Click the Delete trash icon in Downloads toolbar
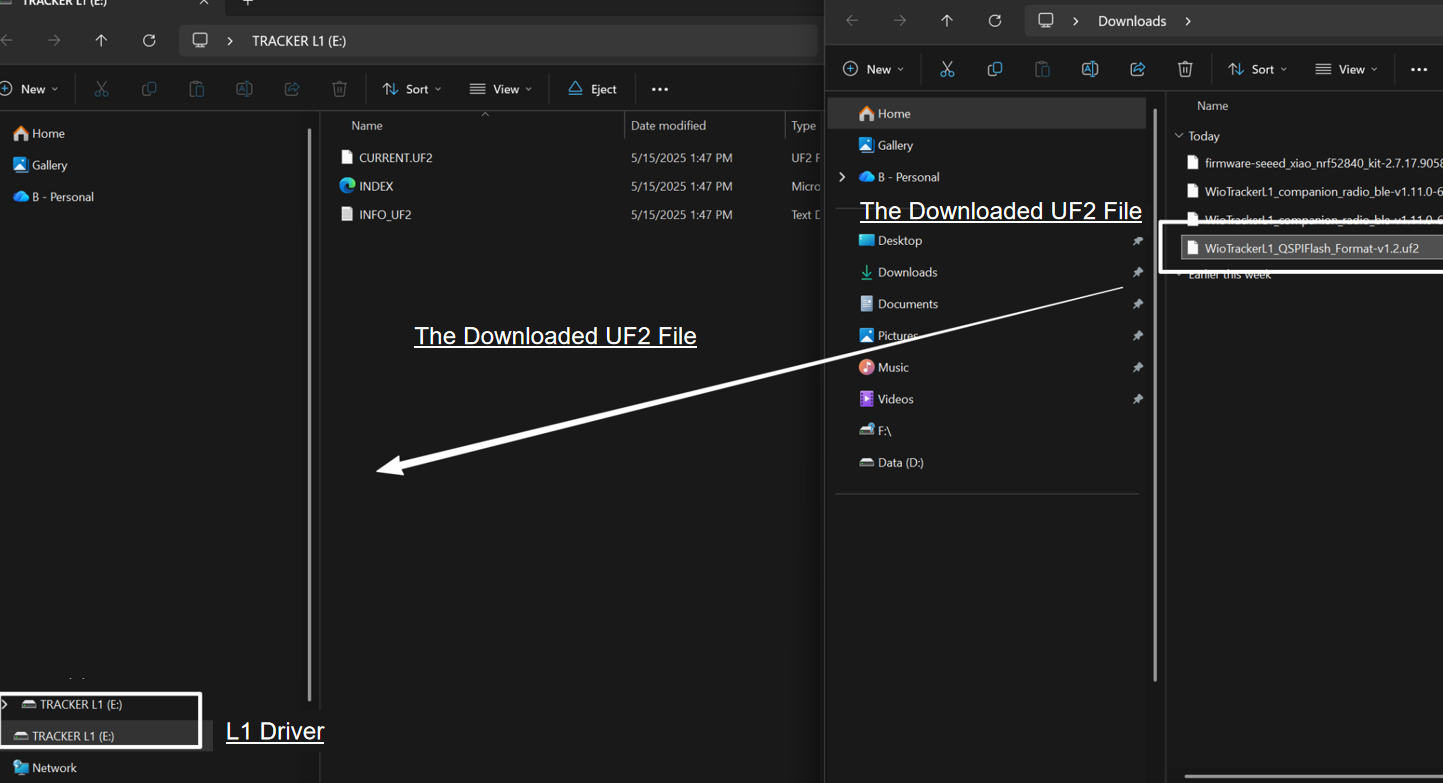1443x783 pixels. tap(1185, 69)
